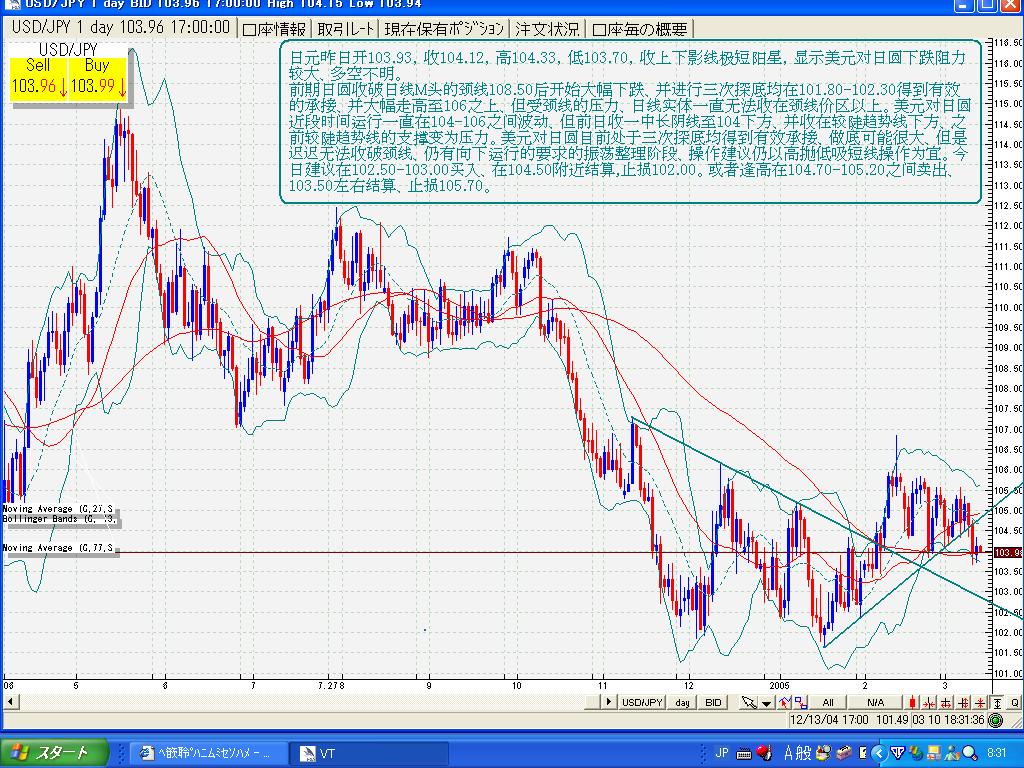
Task: Click the green connection status indicator
Action: [995, 720]
